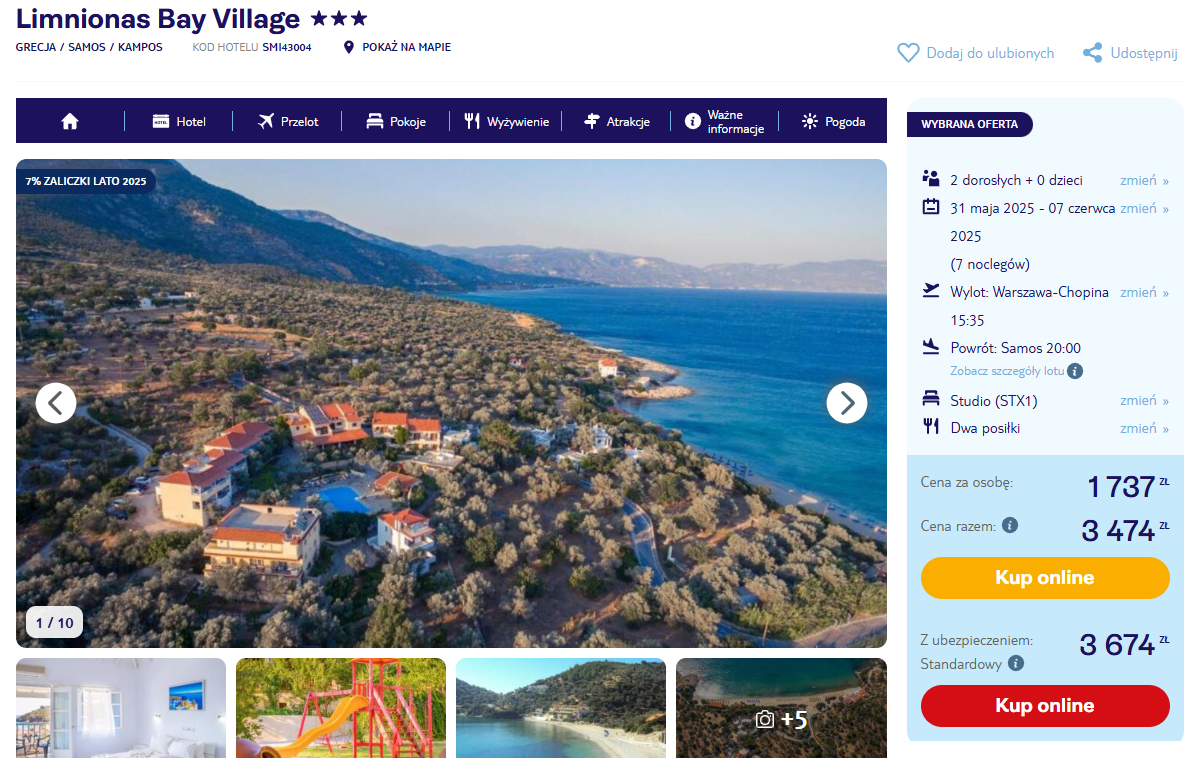
Task: Click info icon next to Cena razem
Action: click(1010, 525)
